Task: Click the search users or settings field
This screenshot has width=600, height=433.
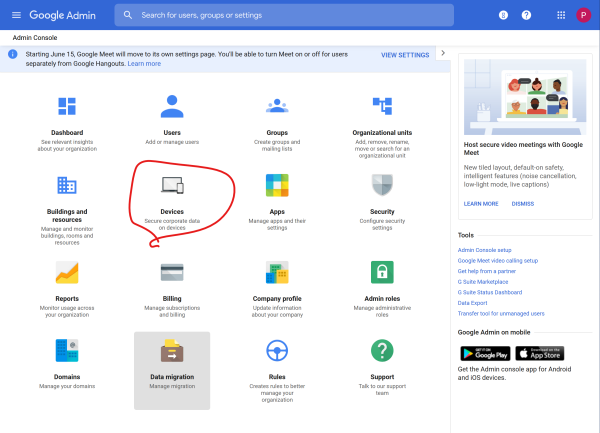Action: tap(280, 15)
